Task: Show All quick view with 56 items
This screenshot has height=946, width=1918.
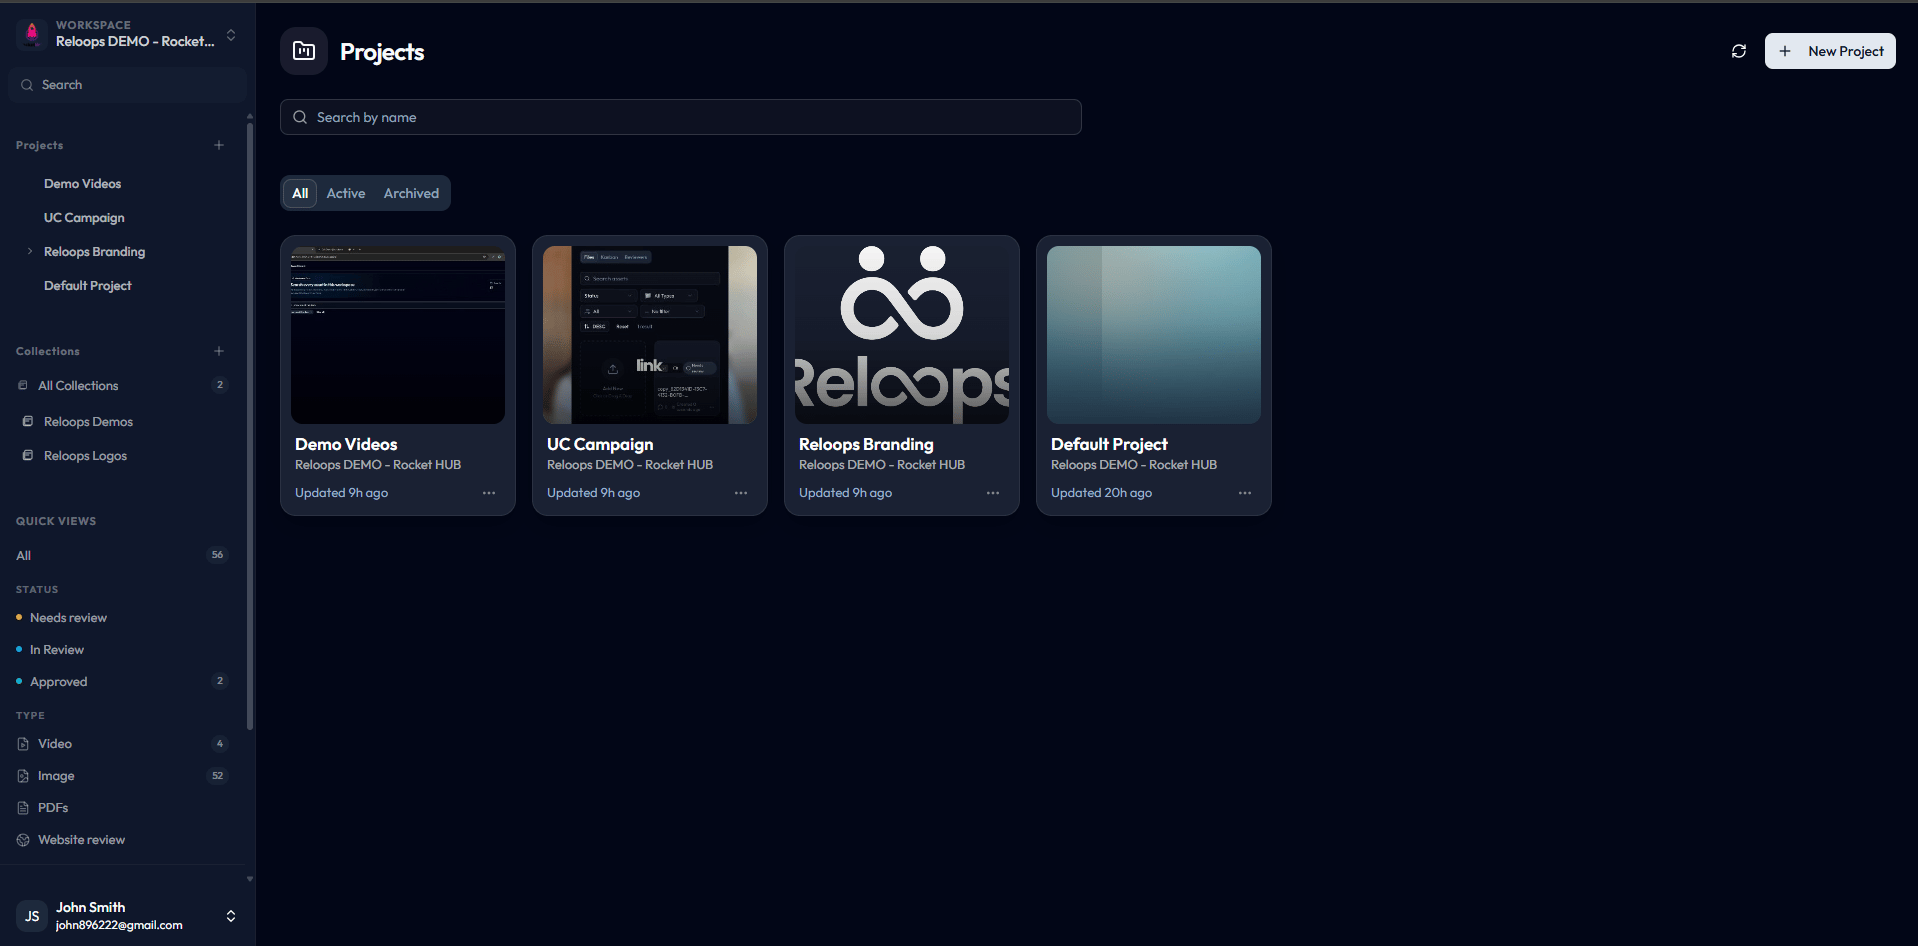Action: pyautogui.click(x=122, y=555)
